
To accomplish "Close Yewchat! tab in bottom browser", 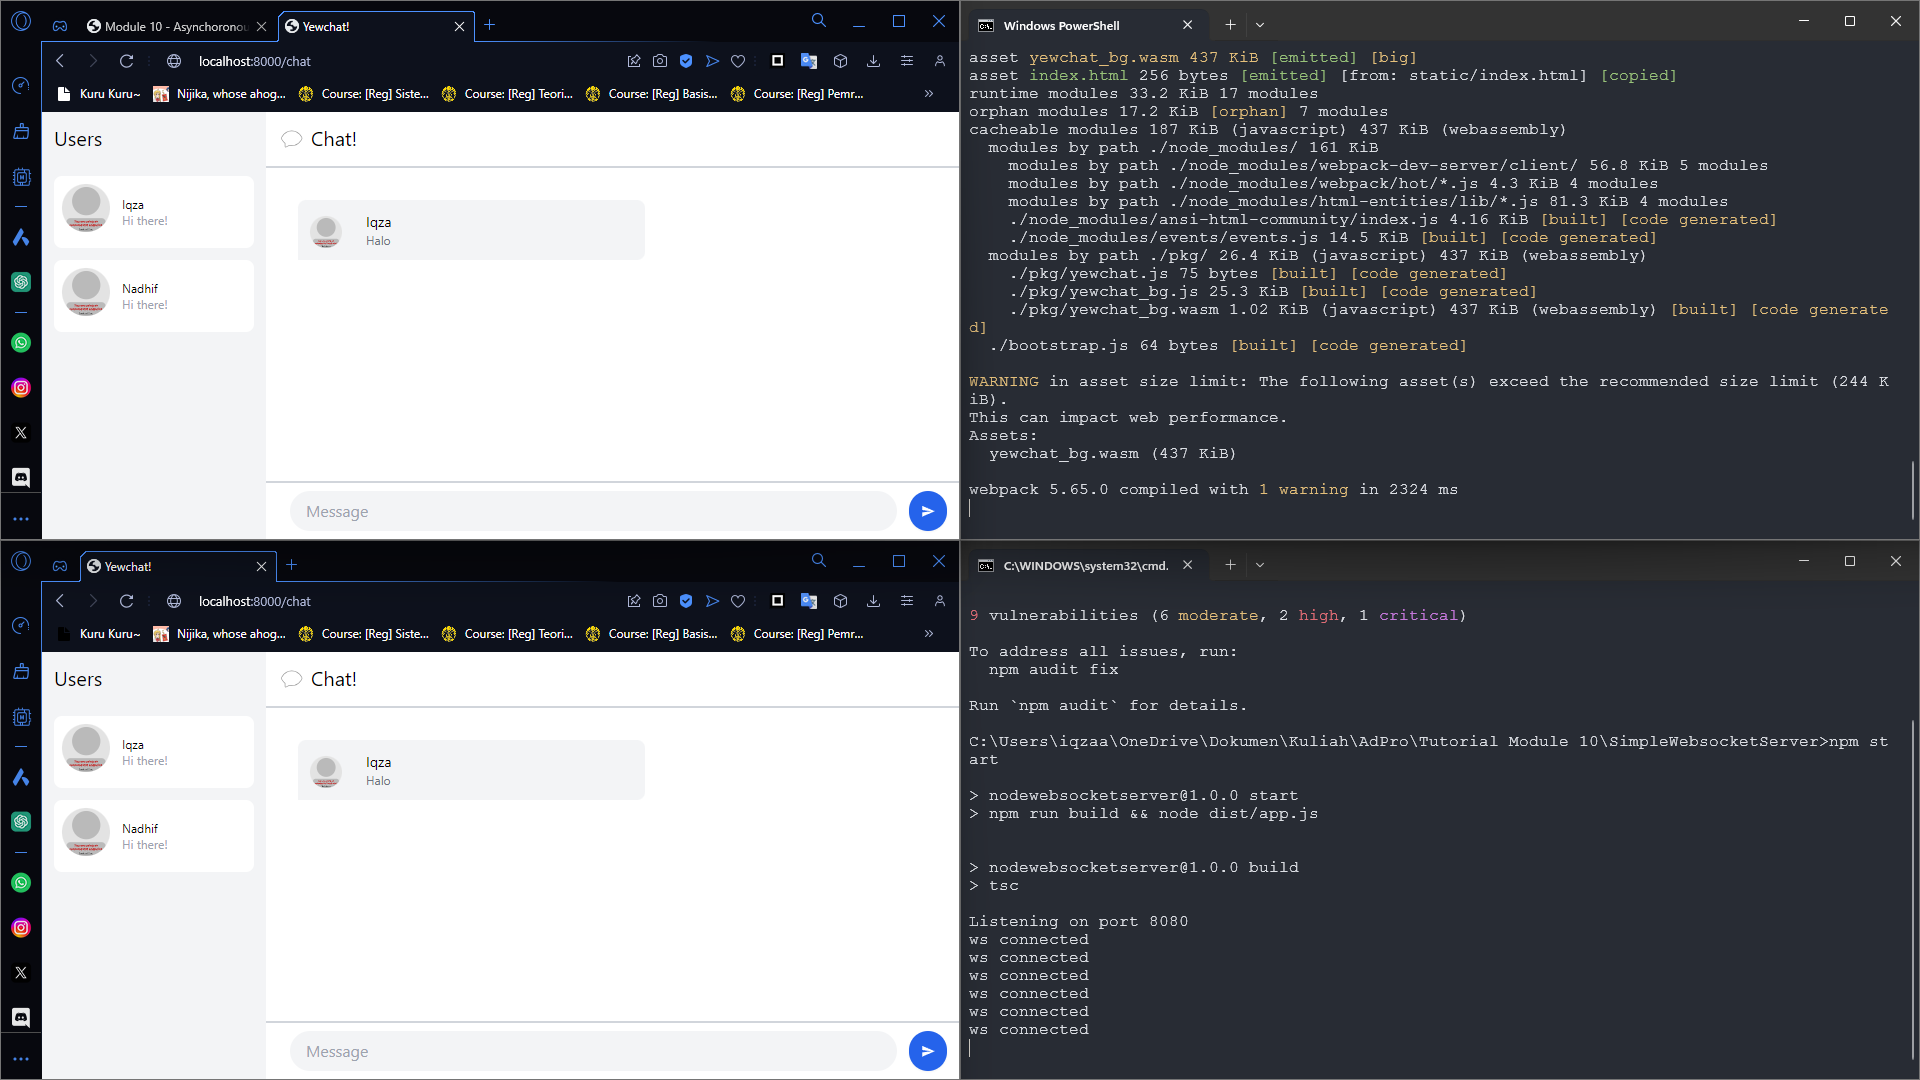I will point(261,566).
